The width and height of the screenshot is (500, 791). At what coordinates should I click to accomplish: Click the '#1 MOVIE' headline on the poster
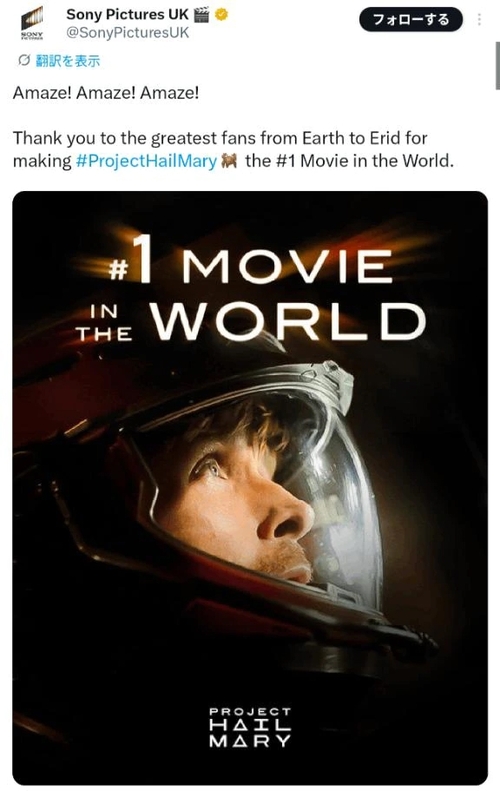[x=251, y=263]
